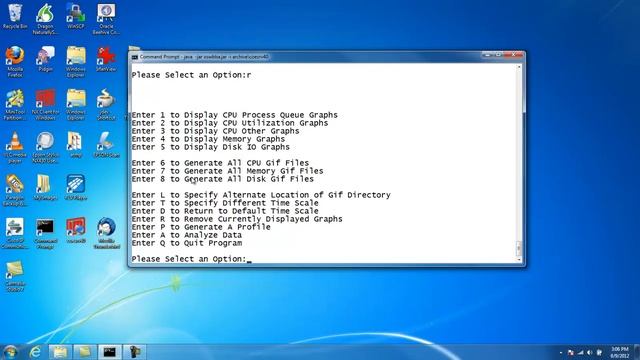Maximize the Command Prompt window

click(x=498, y=55)
